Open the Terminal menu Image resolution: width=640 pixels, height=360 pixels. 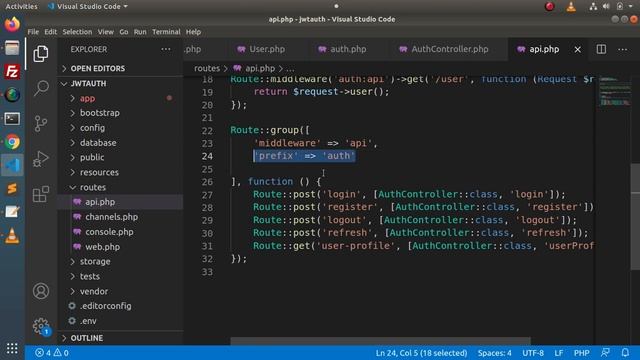point(166,32)
